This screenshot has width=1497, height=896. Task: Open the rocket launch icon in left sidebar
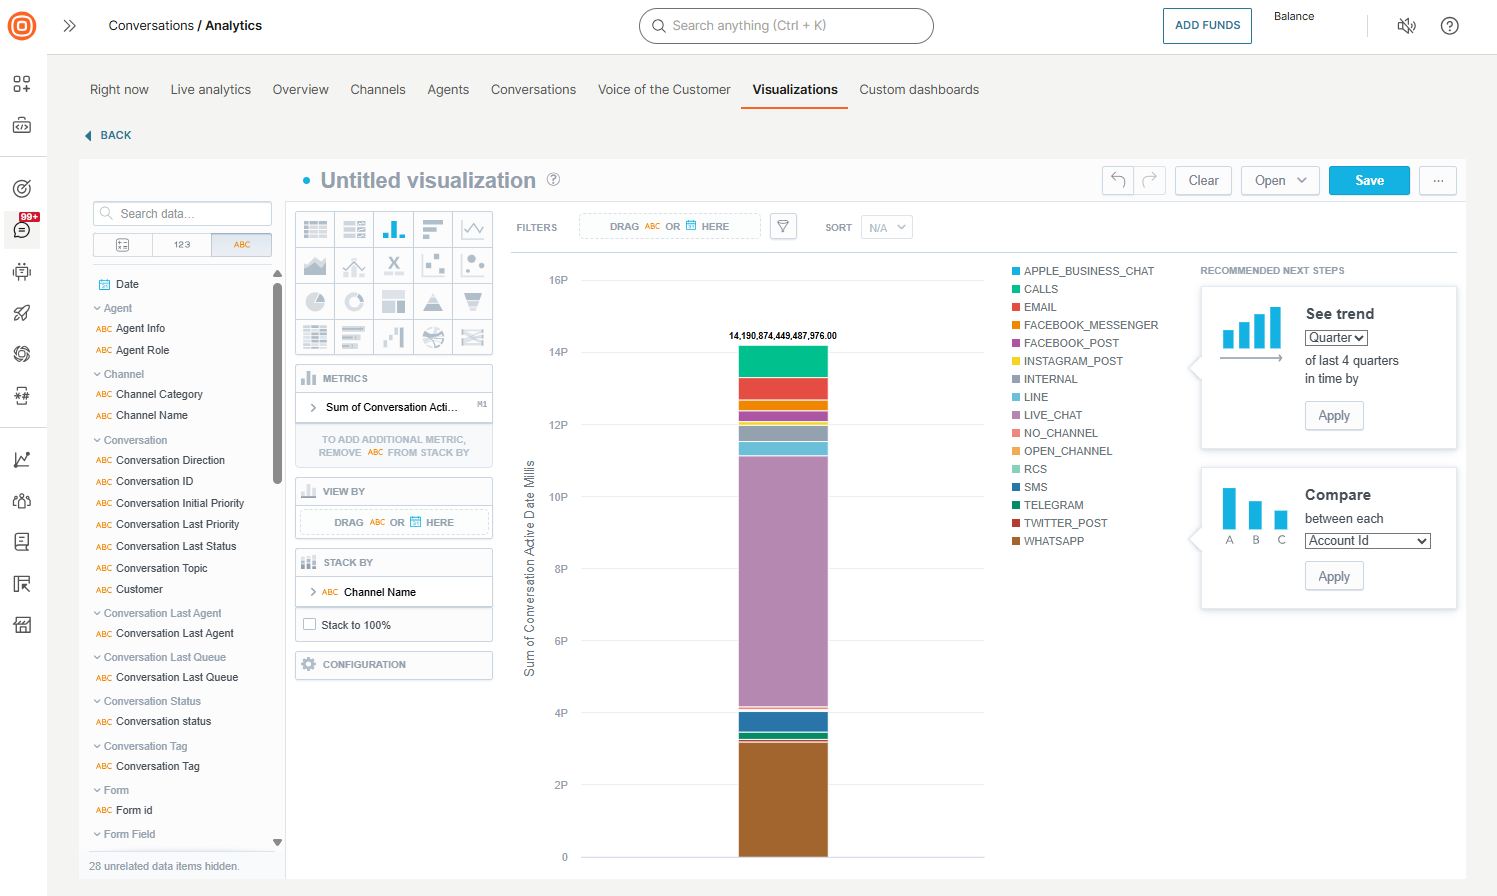click(22, 313)
